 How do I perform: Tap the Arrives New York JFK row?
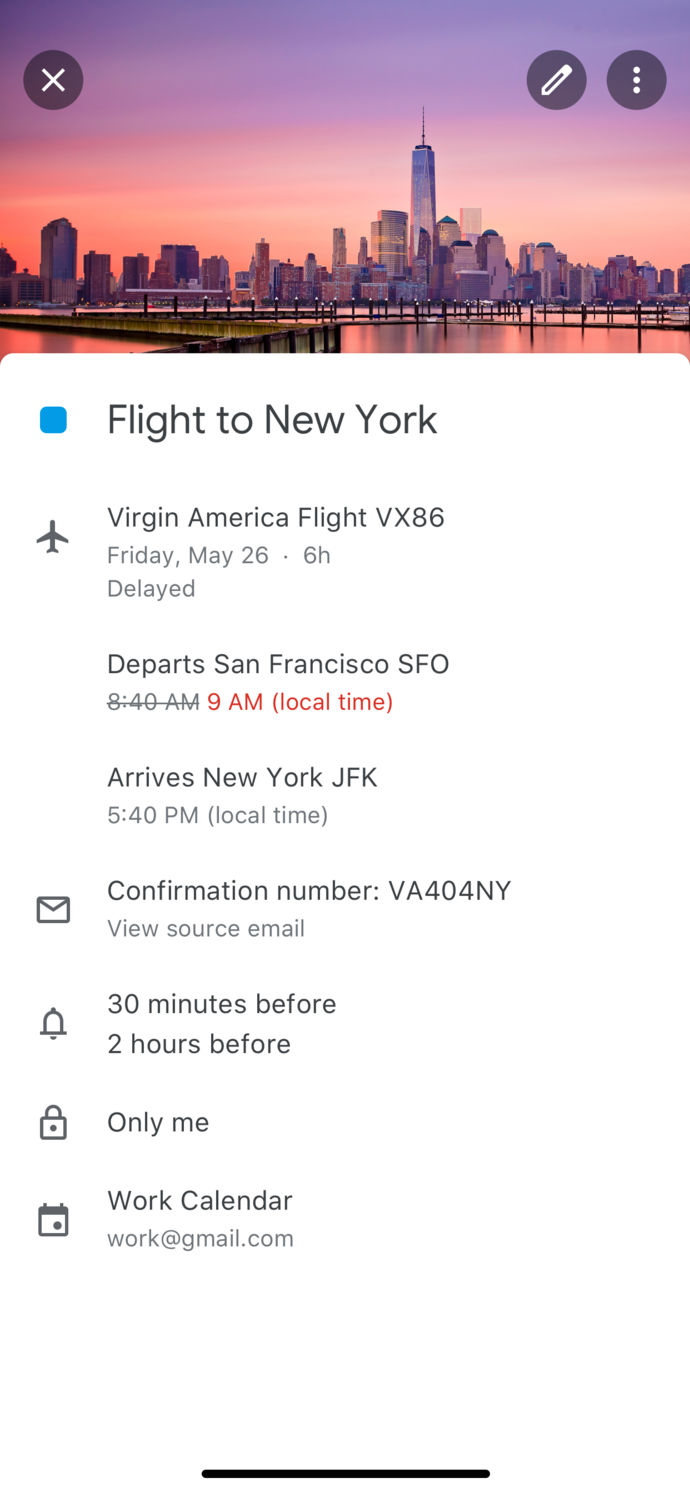click(x=242, y=777)
